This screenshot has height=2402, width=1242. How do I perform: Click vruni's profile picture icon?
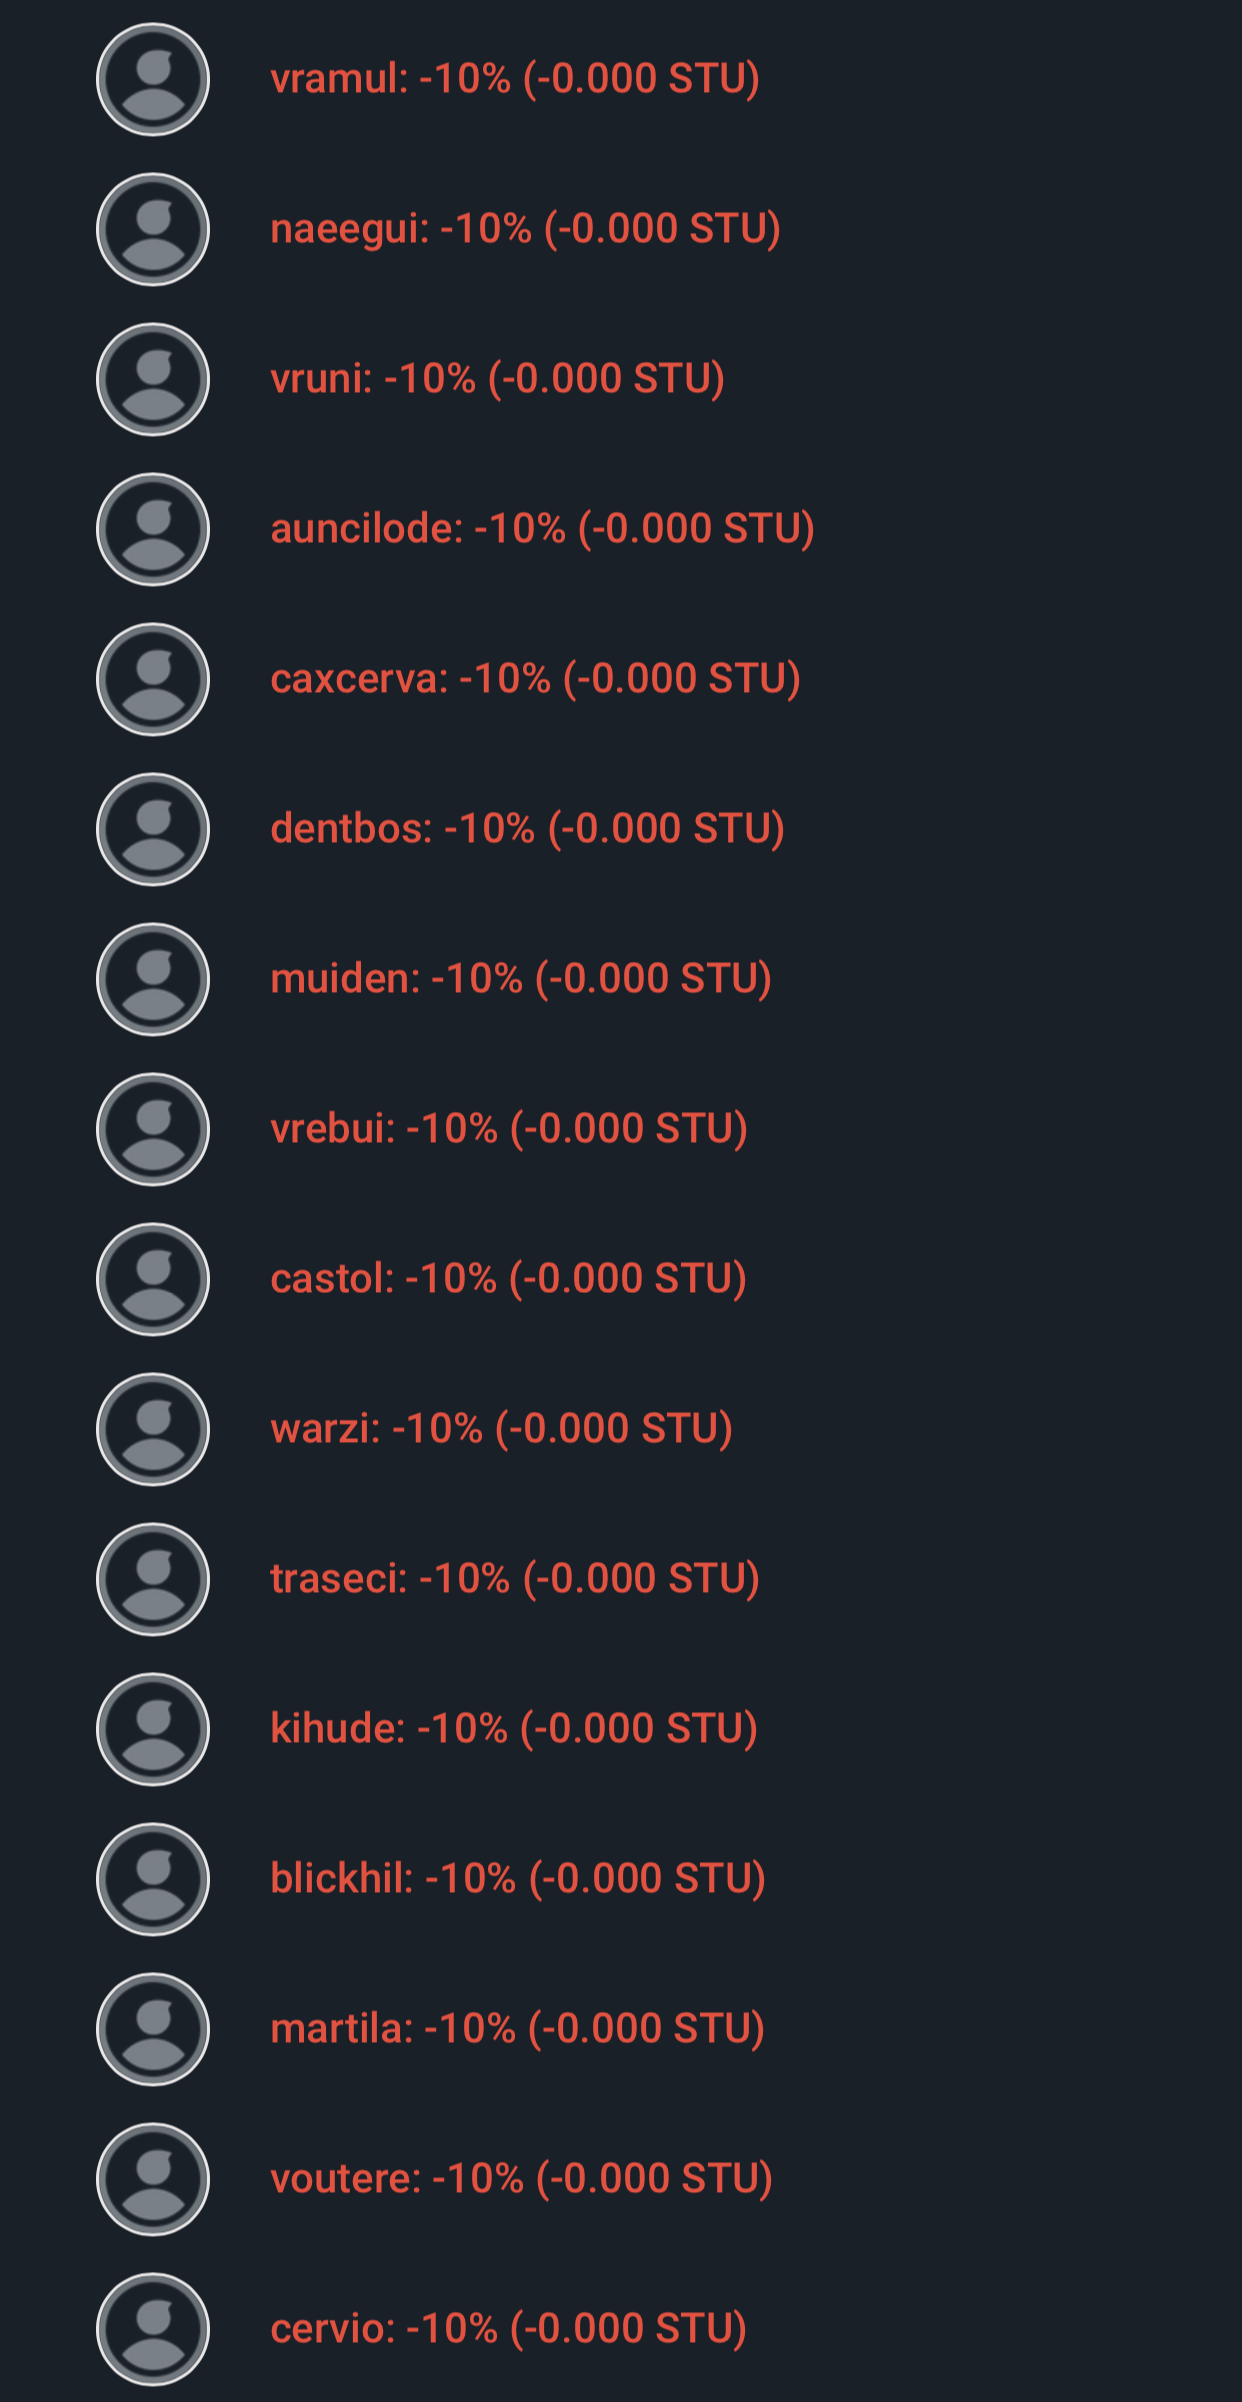[153, 379]
